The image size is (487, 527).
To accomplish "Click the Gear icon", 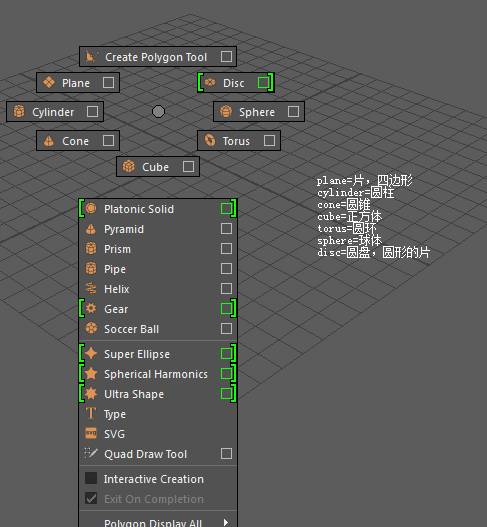I will click(x=91, y=308).
